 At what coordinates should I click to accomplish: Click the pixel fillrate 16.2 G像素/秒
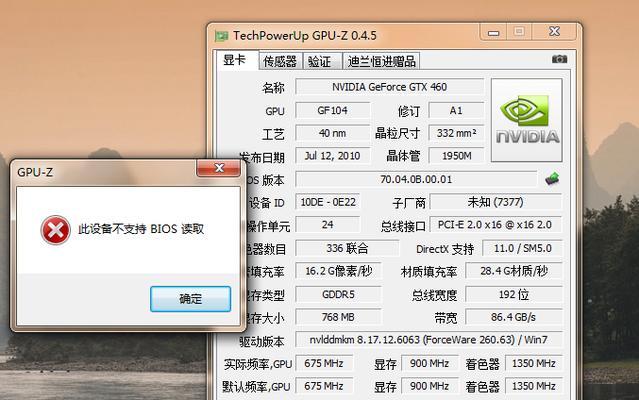338,271
